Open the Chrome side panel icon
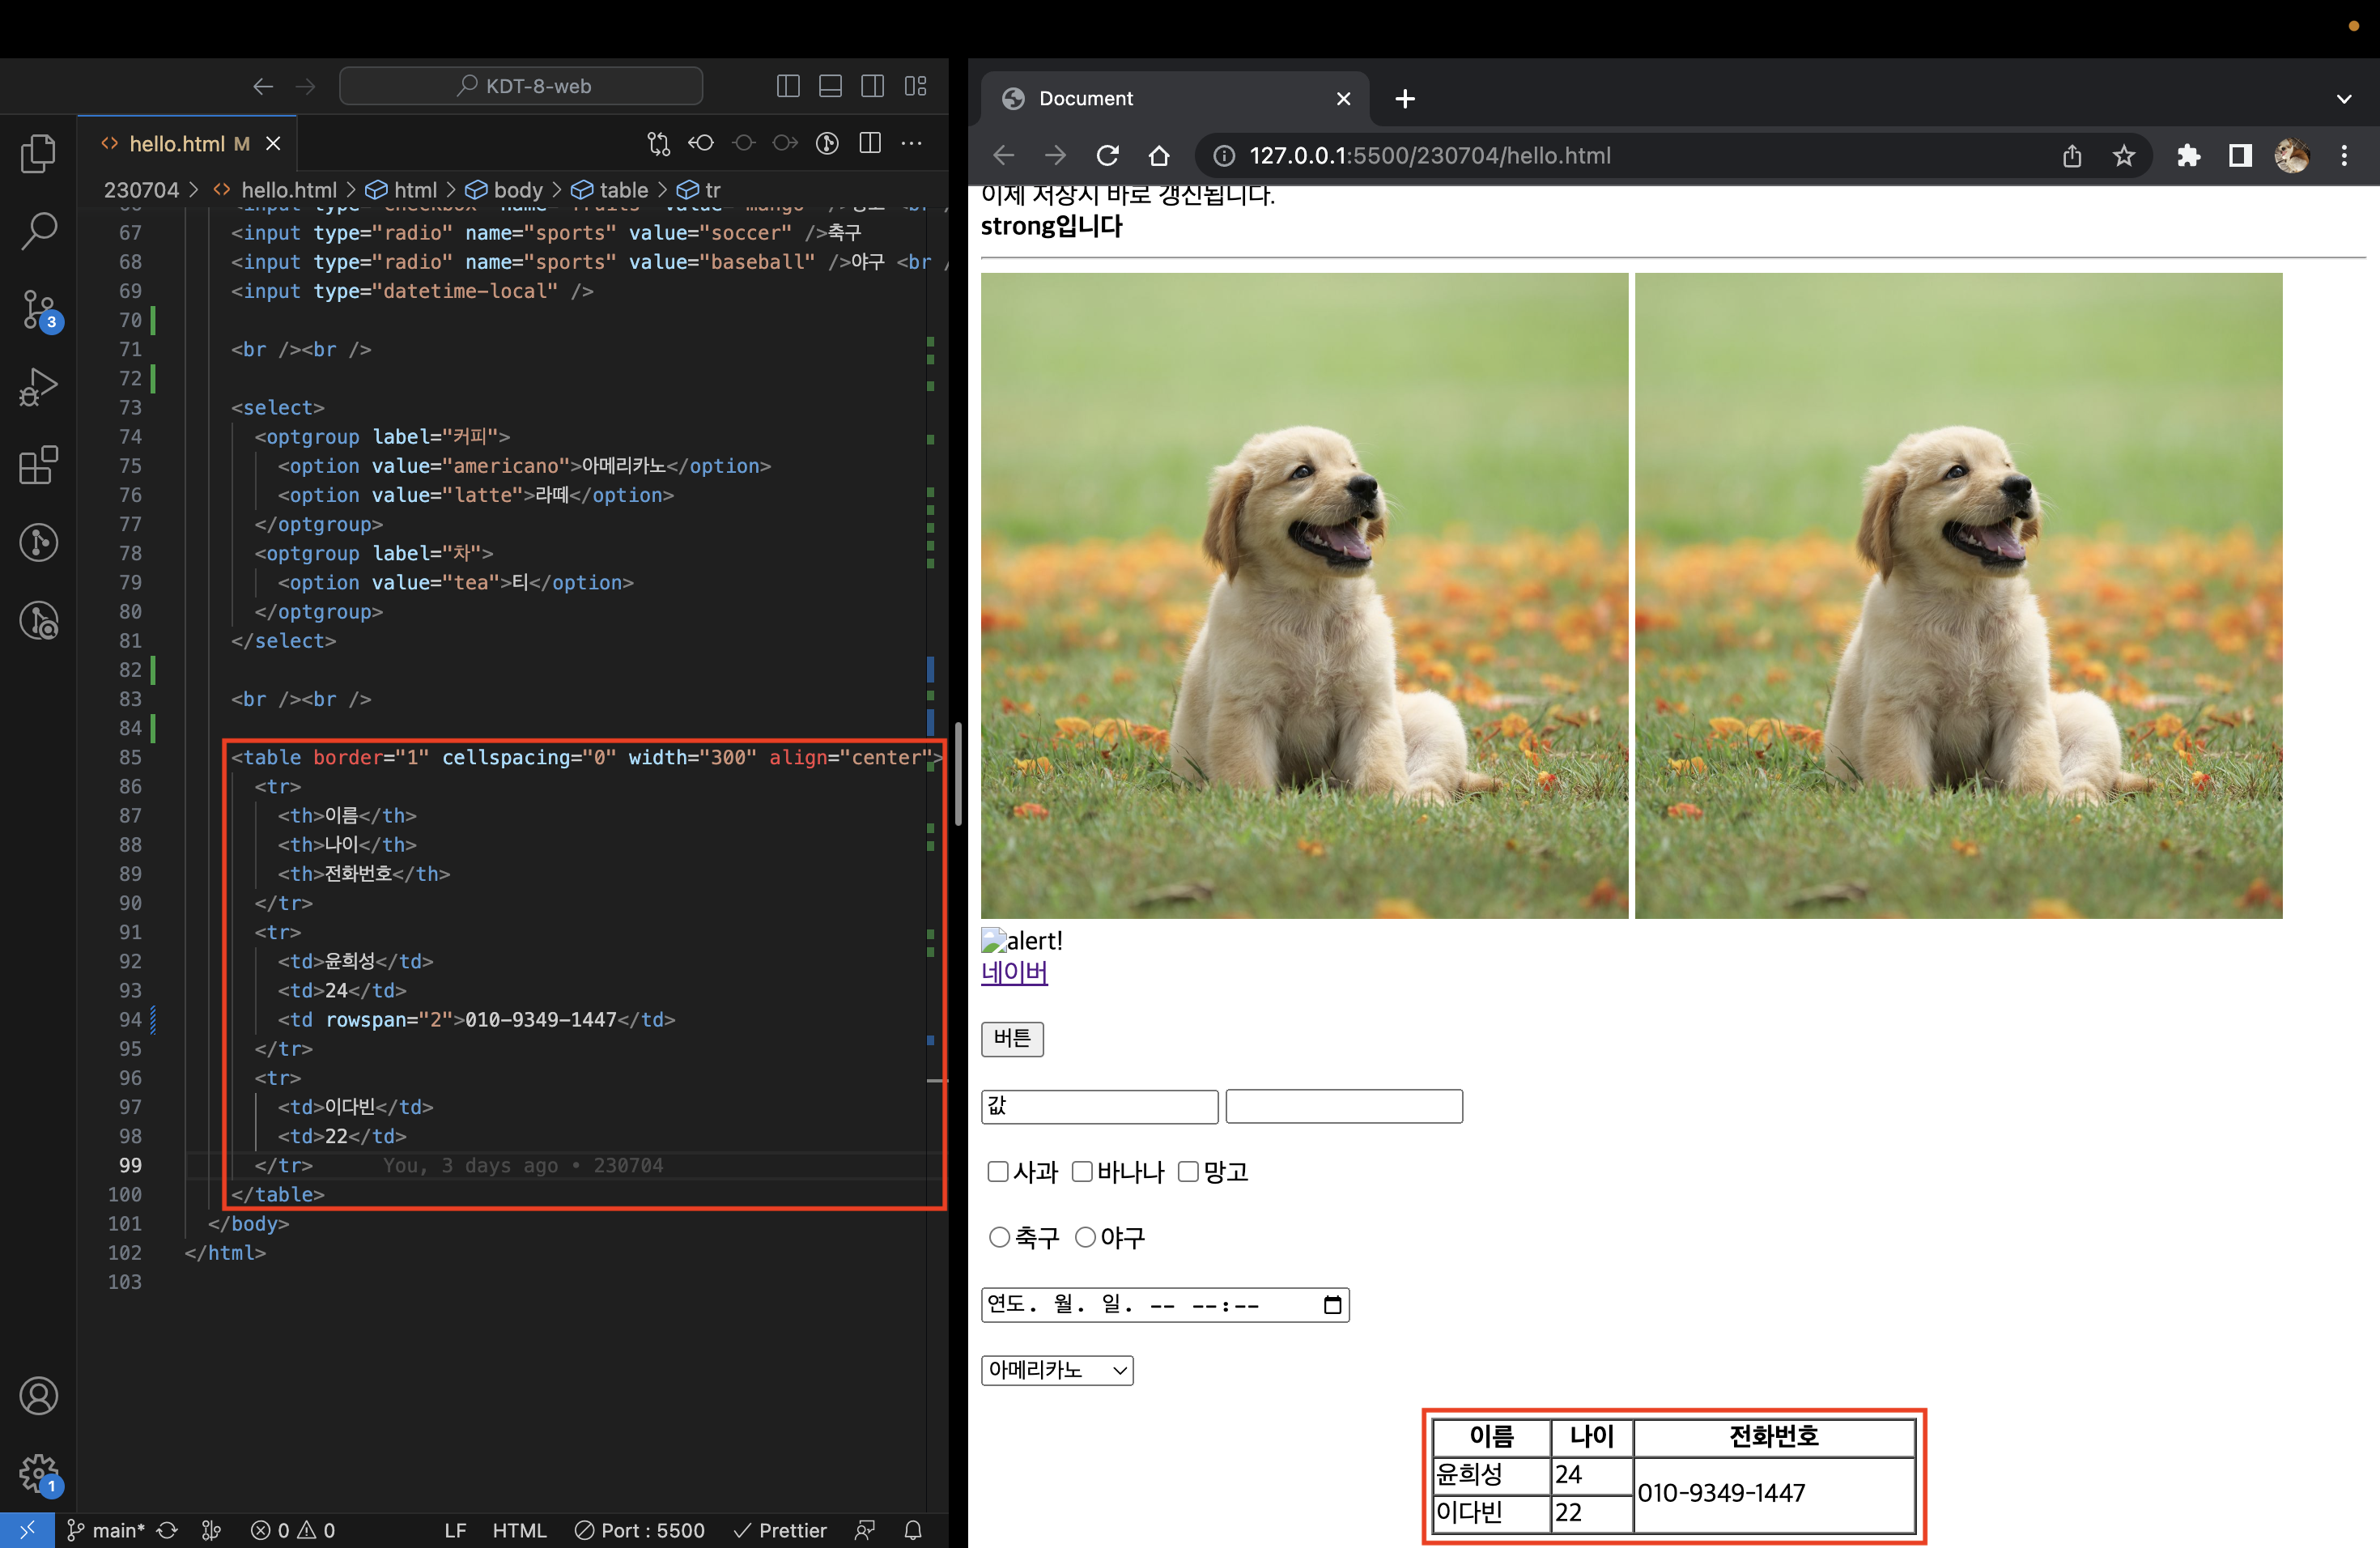The width and height of the screenshot is (2380, 1548). click(2240, 155)
